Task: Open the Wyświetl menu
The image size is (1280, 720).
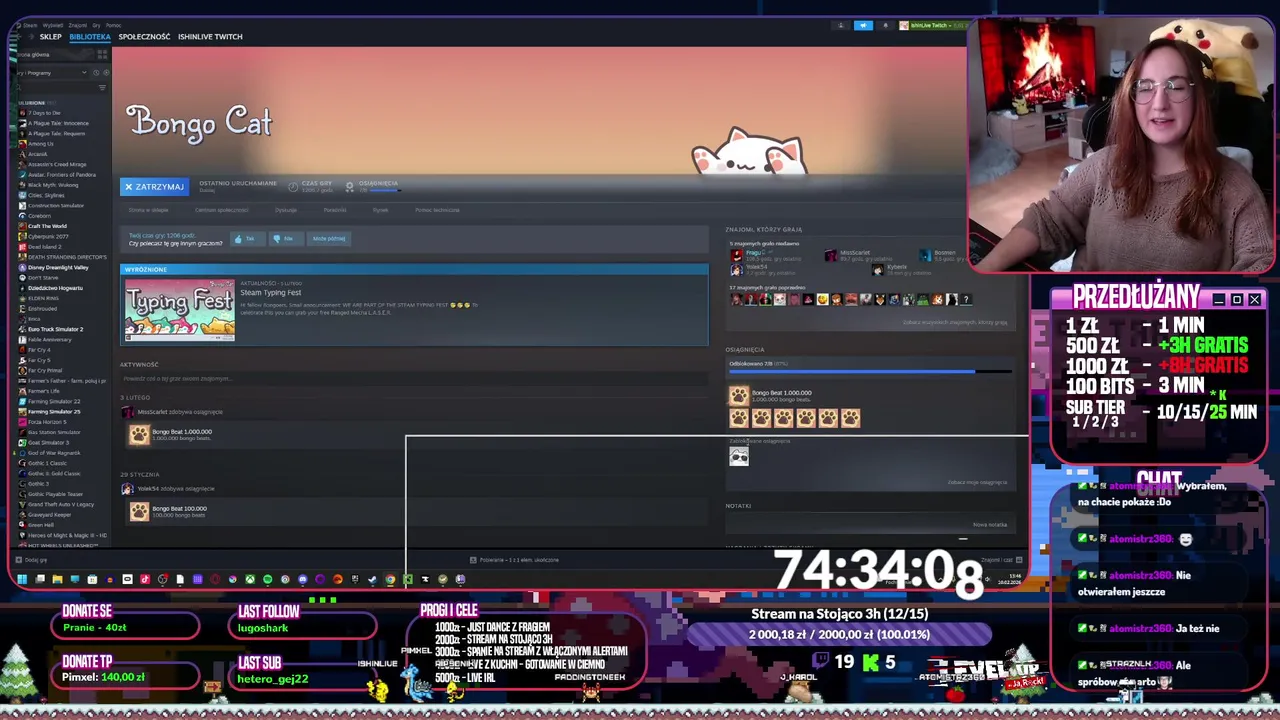Action: (52, 25)
